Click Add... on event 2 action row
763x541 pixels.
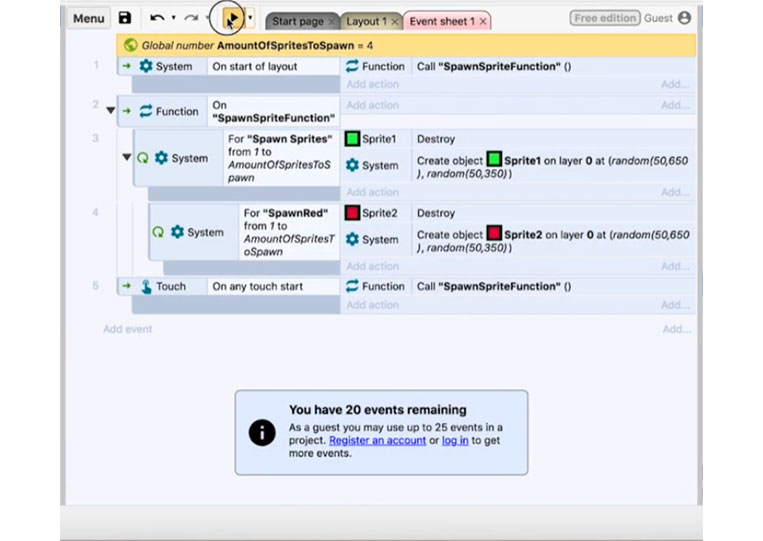tap(675, 105)
